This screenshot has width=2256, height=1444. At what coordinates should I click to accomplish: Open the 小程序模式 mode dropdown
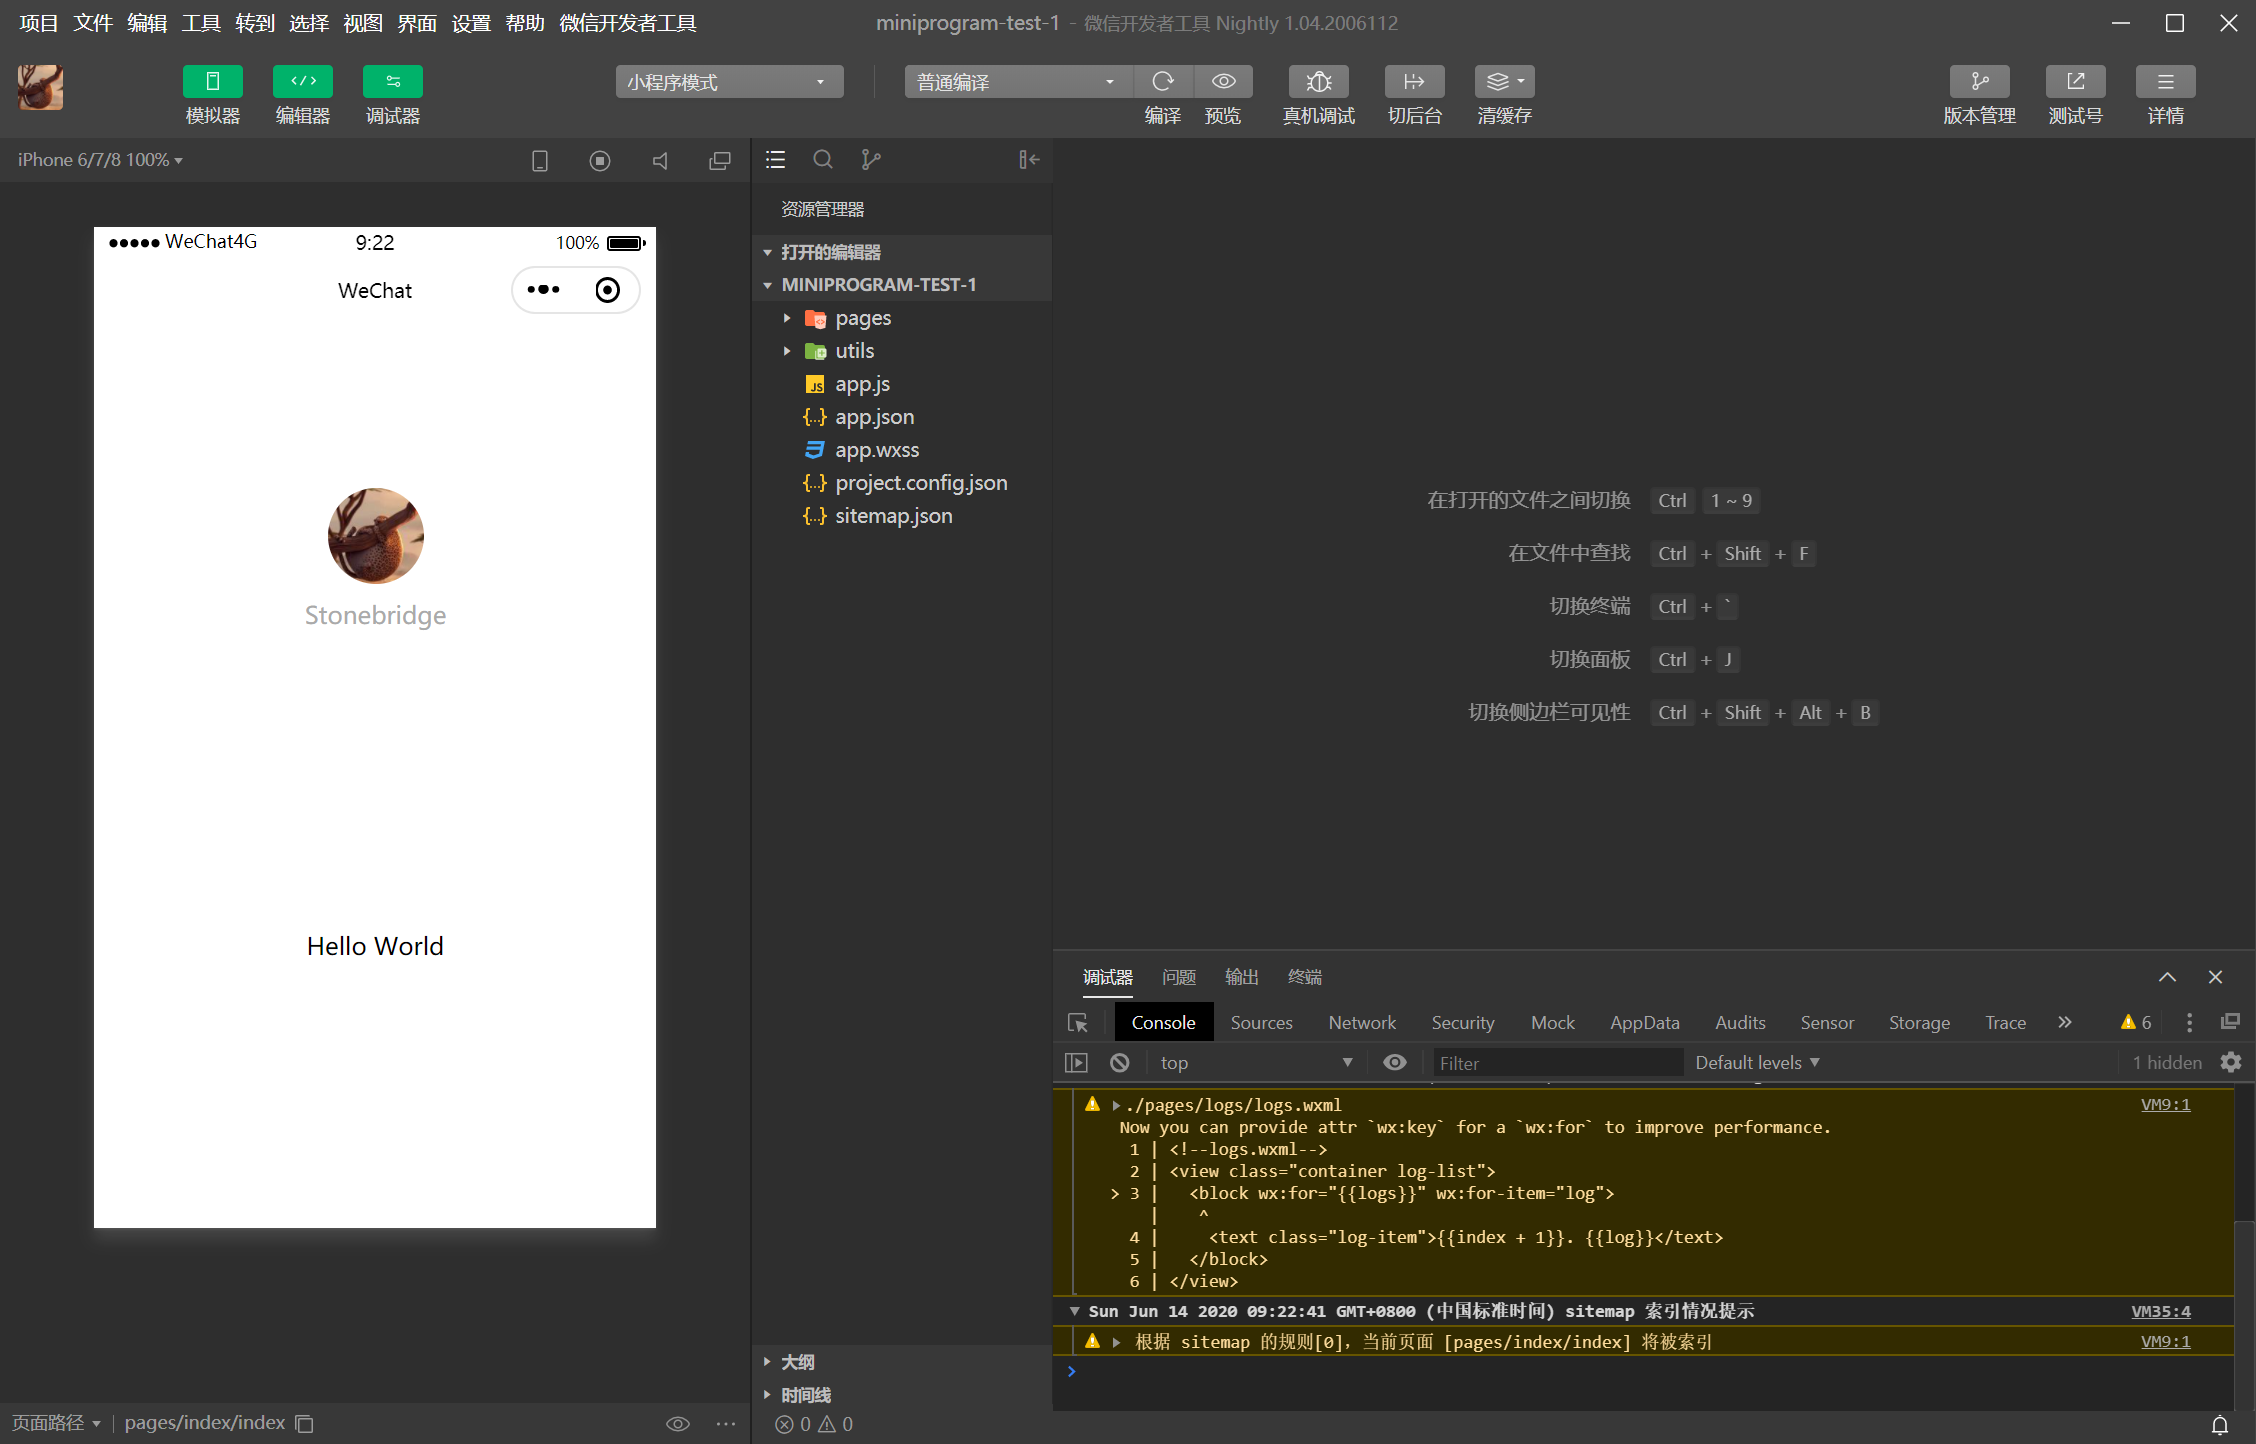[729, 82]
